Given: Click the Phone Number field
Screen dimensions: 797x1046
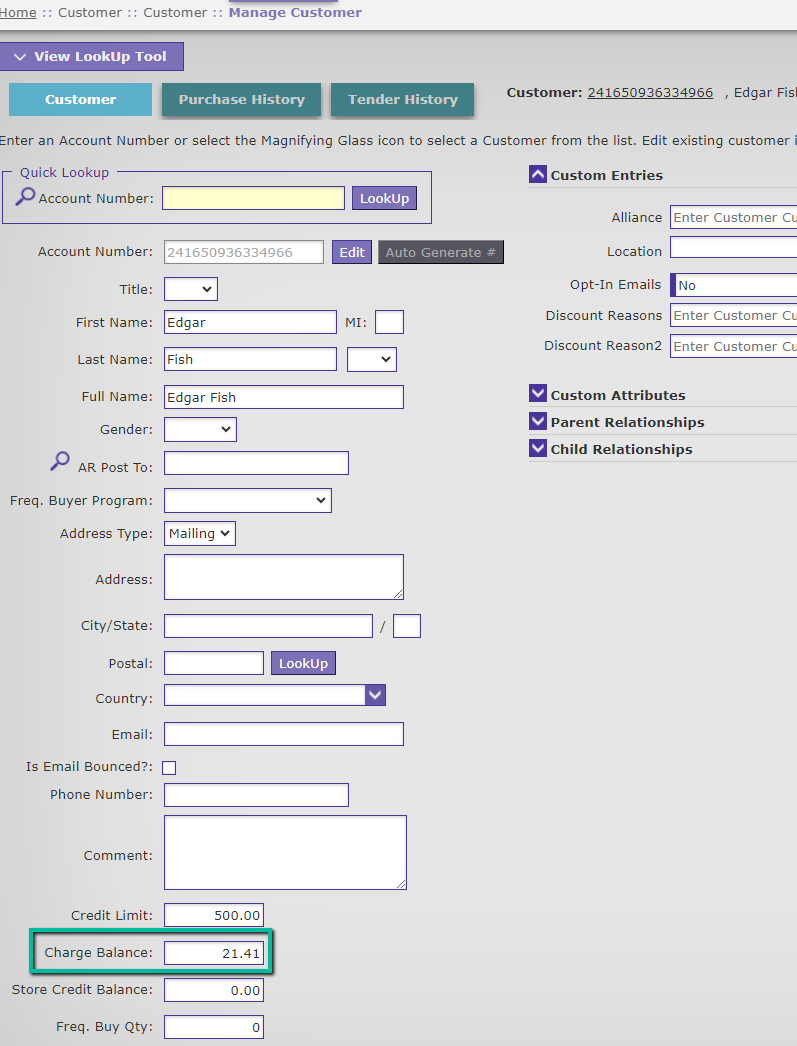Looking at the screenshot, I should click(x=256, y=795).
